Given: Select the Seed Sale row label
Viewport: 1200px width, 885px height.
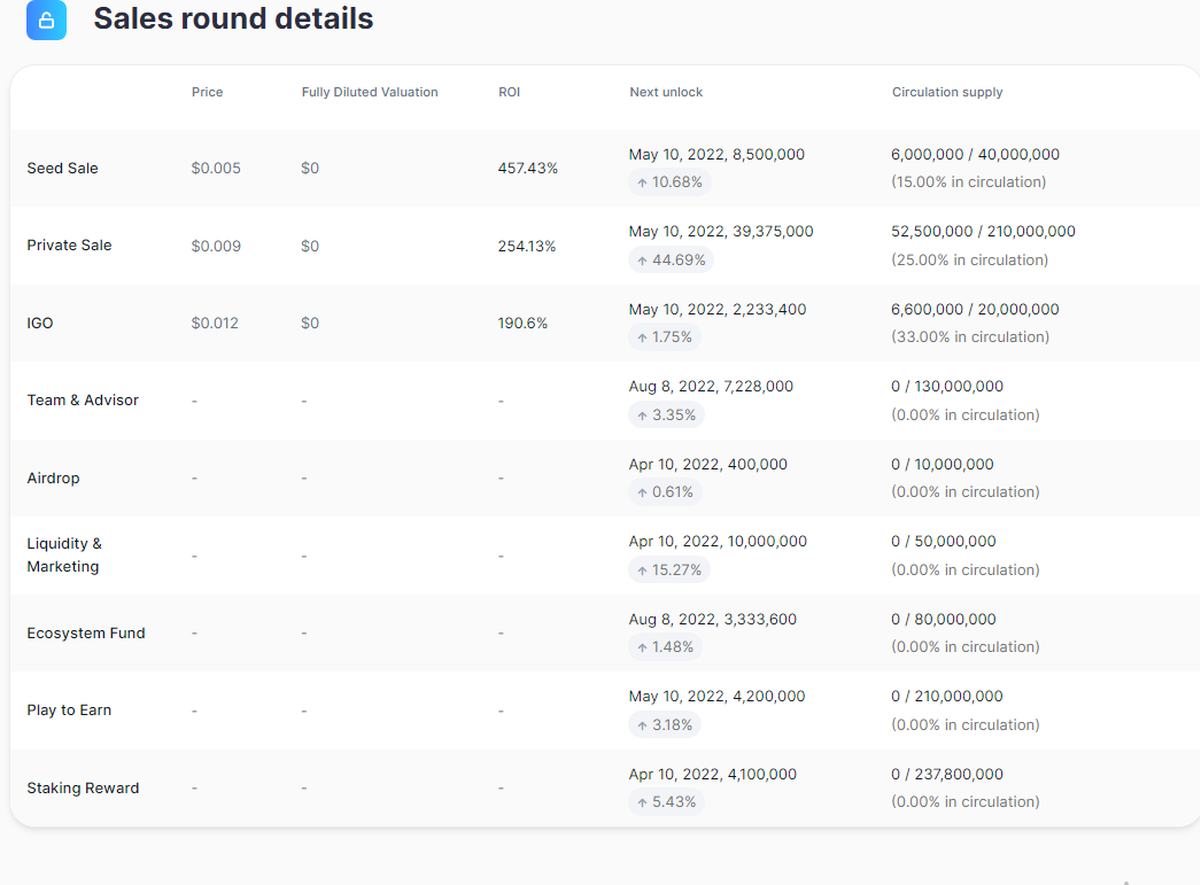Looking at the screenshot, I should [62, 168].
